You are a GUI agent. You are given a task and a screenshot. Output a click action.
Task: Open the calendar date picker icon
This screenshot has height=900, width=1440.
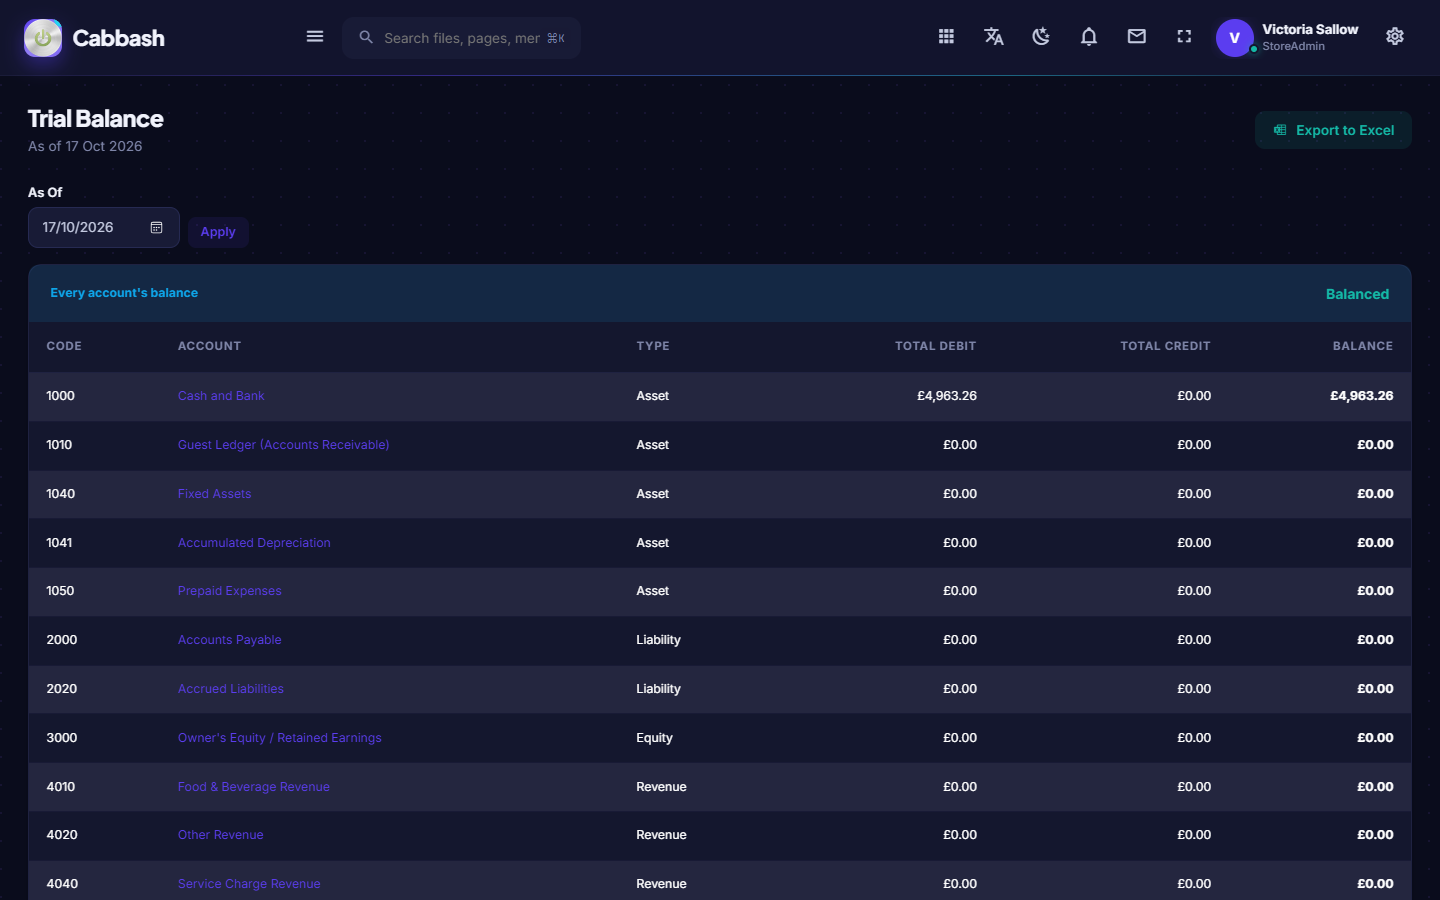click(157, 228)
